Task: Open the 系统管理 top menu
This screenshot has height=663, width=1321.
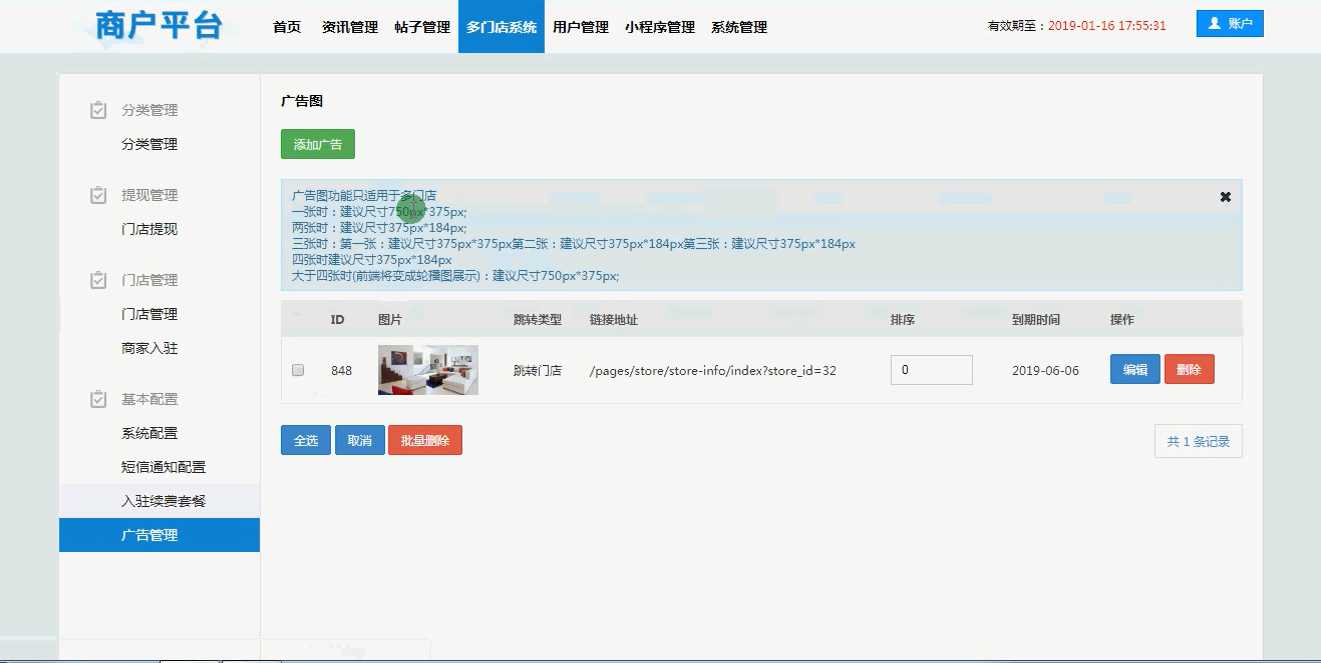Action: pyautogui.click(x=739, y=27)
